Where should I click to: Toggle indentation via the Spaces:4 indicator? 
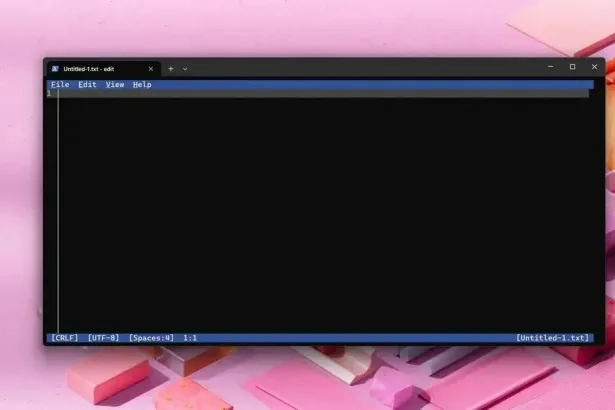pos(151,338)
